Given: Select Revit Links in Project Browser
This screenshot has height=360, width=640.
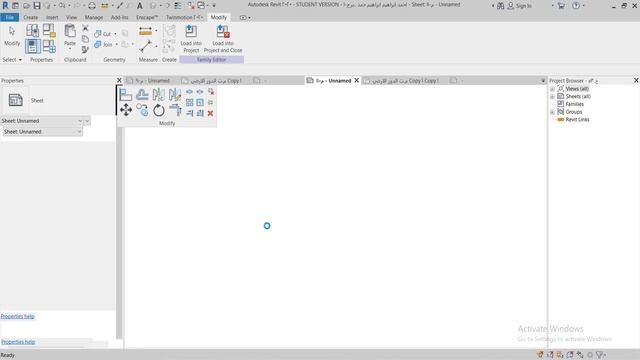Looking at the screenshot, I should (577, 120).
